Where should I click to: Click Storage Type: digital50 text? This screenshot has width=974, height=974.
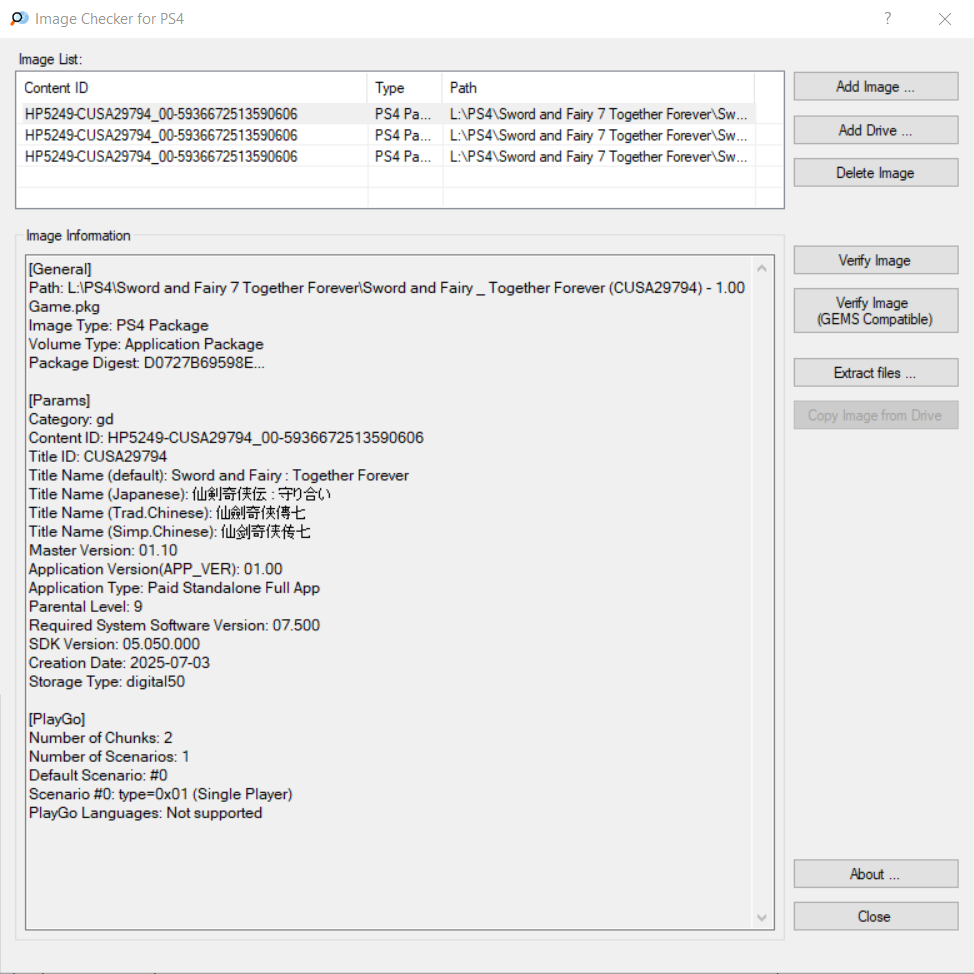tap(107, 681)
